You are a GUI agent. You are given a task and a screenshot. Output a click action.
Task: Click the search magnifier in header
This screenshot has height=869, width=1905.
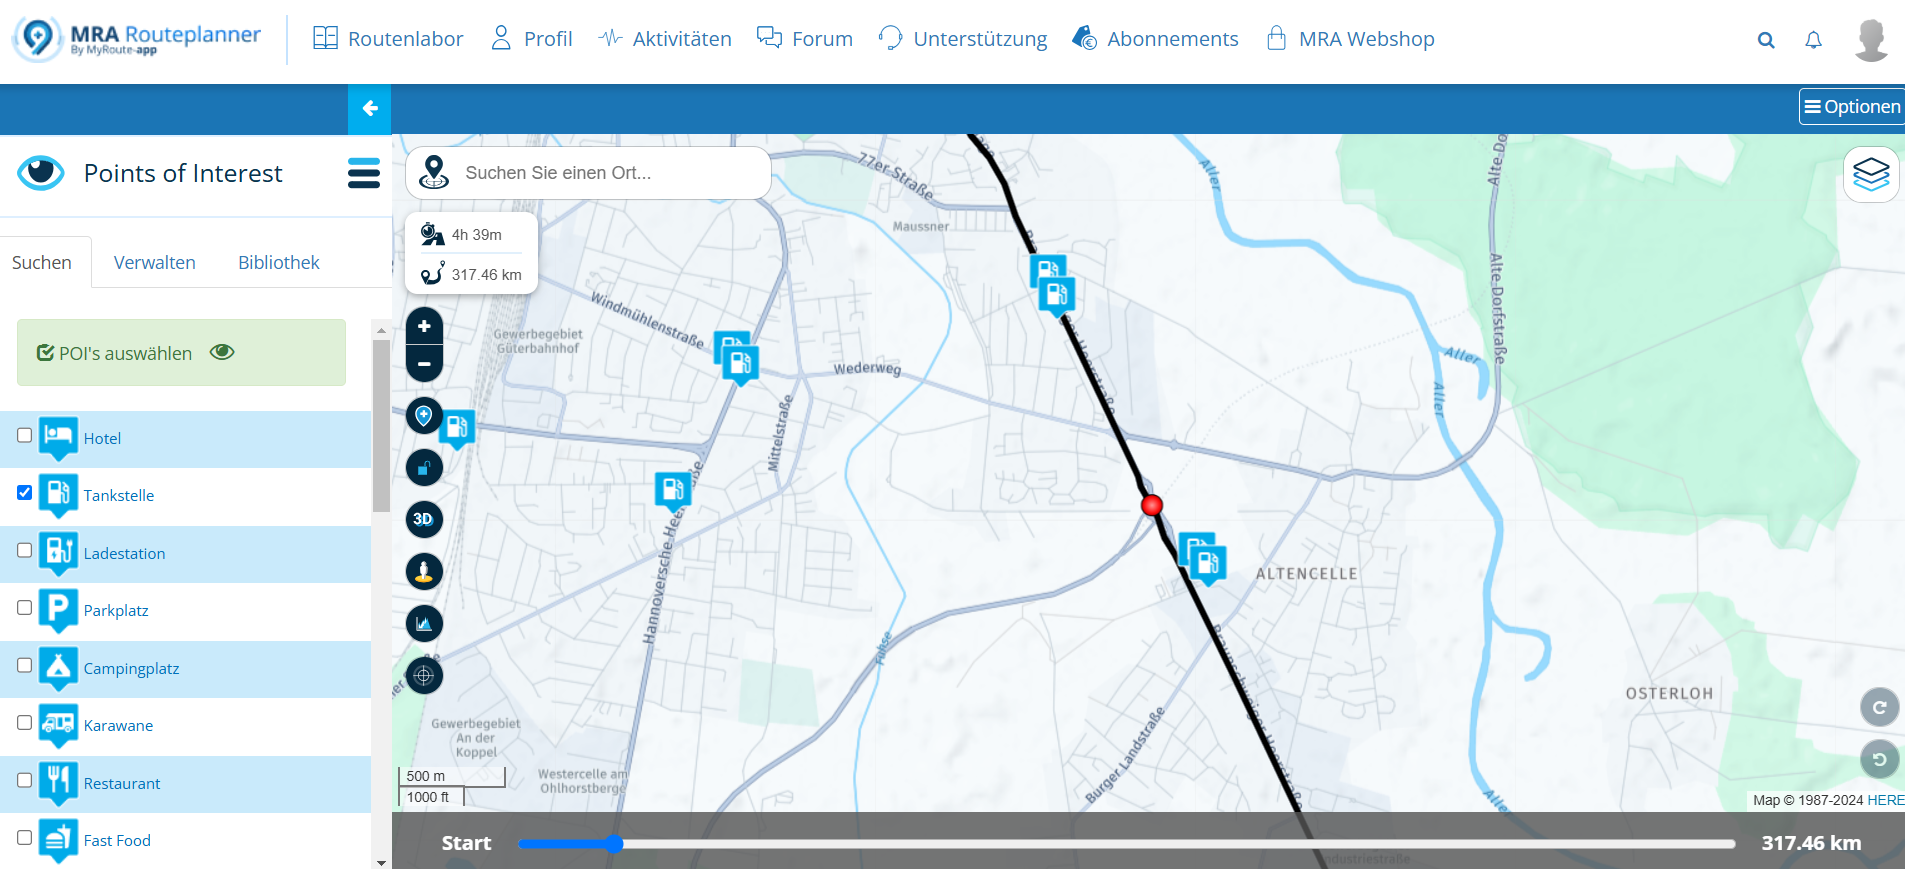1766,40
